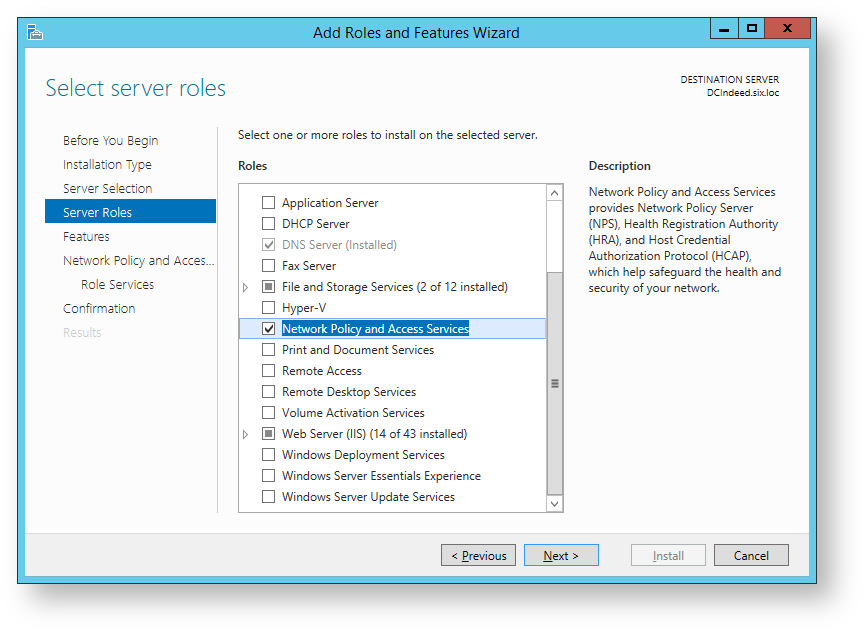
Task: Go back with the Previous button
Action: [x=478, y=556]
